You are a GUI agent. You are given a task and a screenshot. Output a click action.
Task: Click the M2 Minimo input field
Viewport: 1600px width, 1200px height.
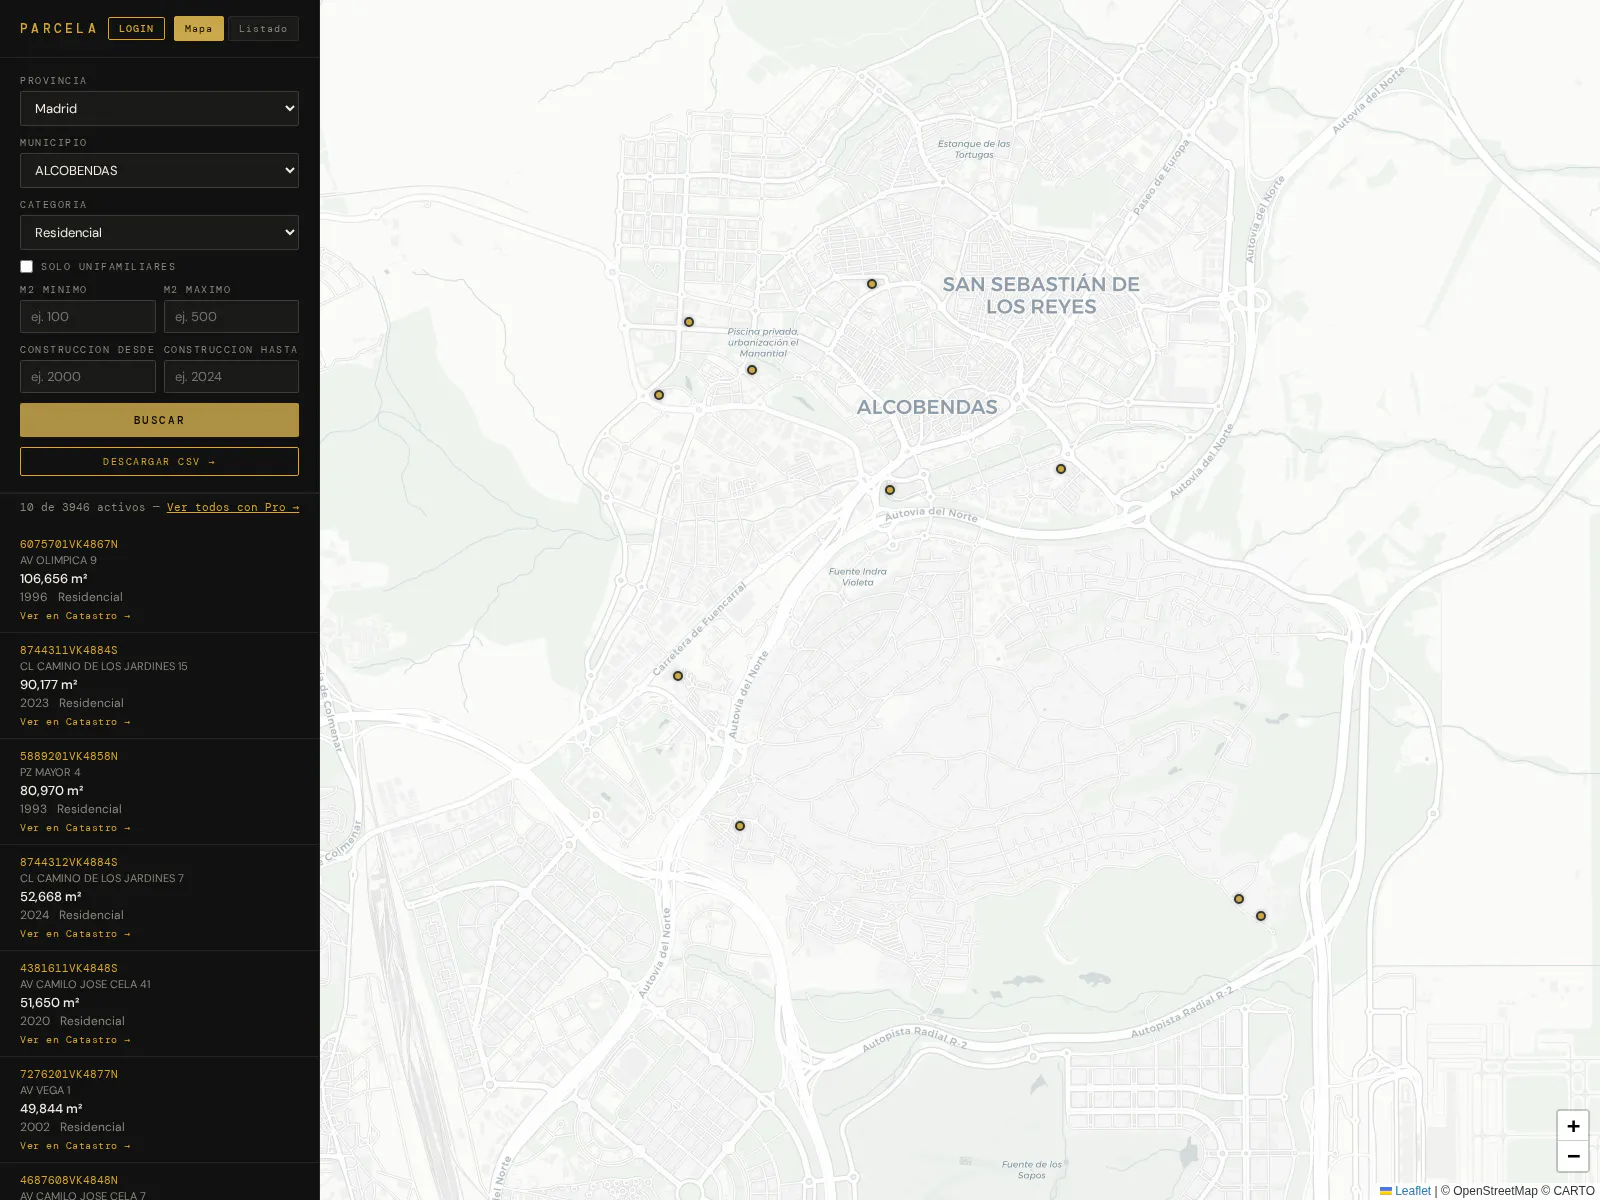(88, 316)
